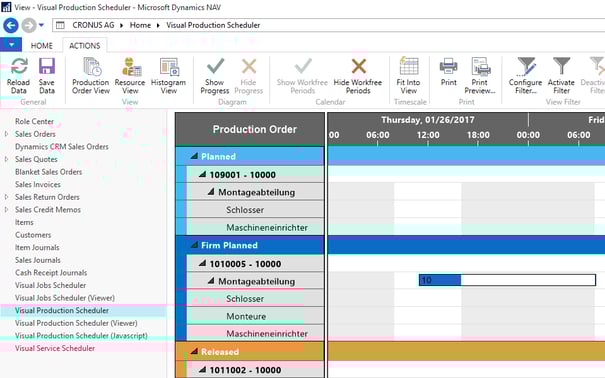Toggle Show Progress on

215,76
